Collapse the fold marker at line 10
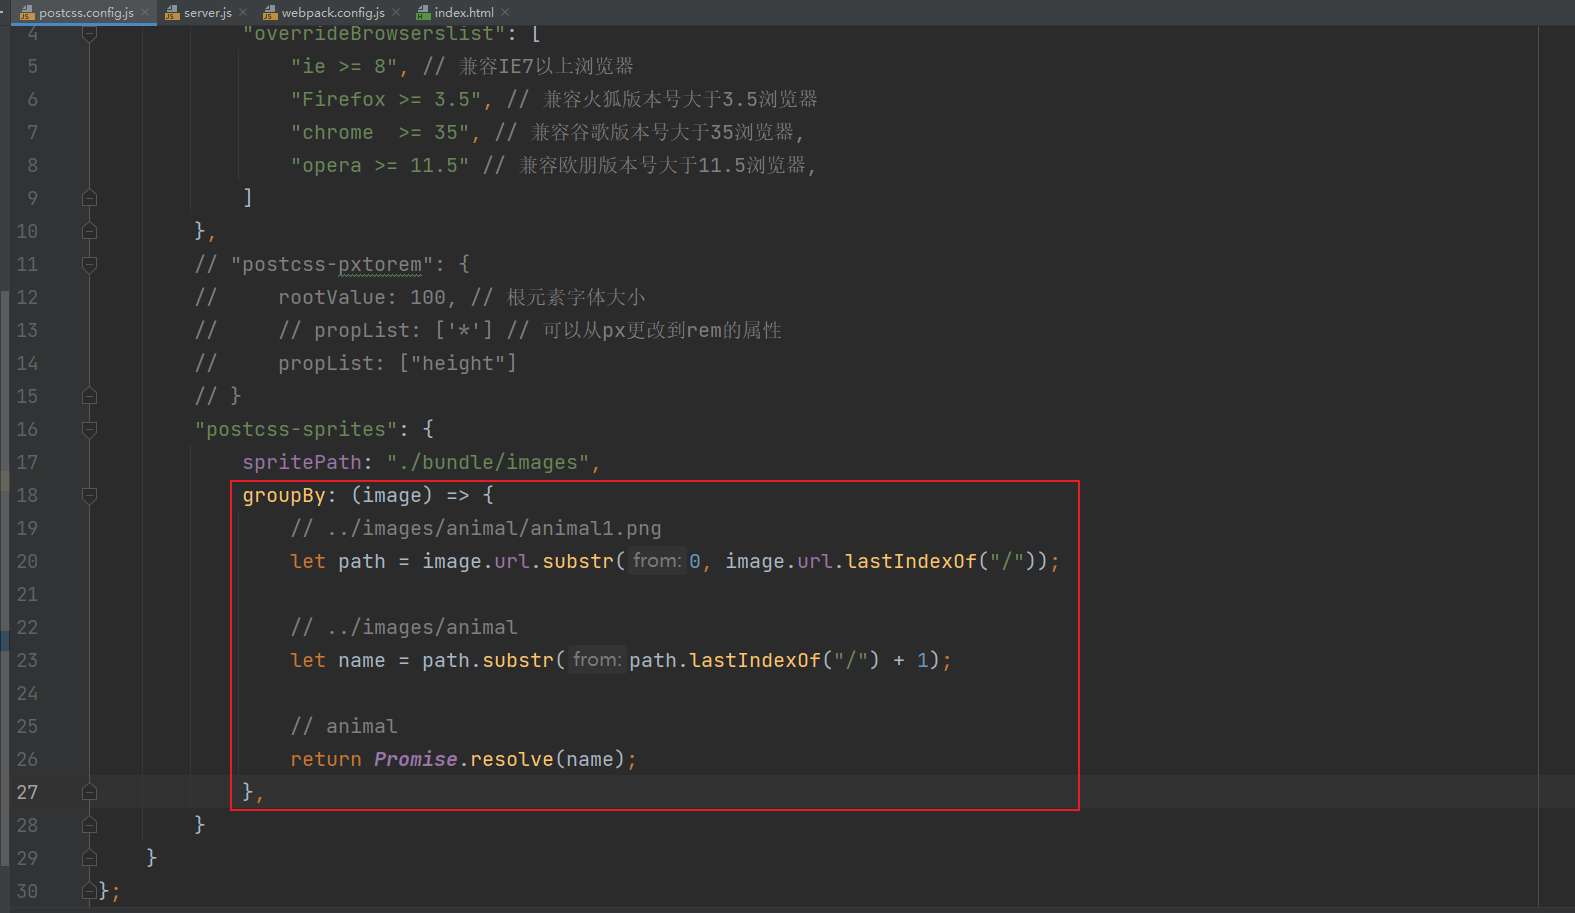1575x913 pixels. coord(89,231)
